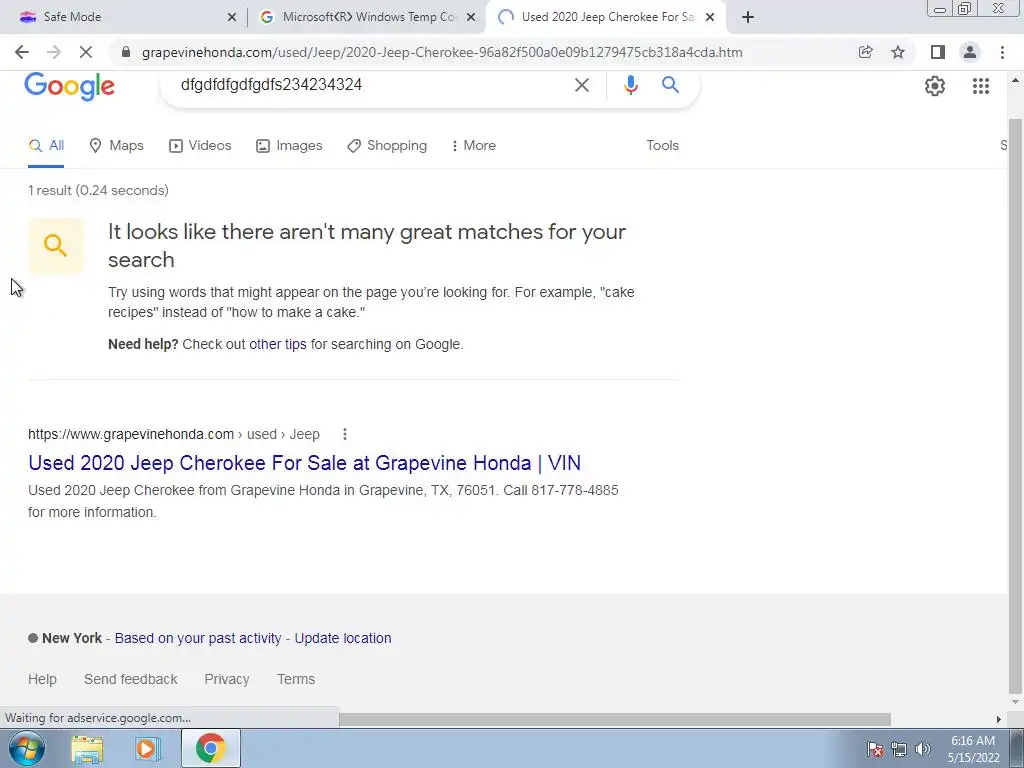Viewport: 1024px width, 768px height.
Task: Open Used 2020 Jeep Cherokee result
Action: (x=304, y=463)
